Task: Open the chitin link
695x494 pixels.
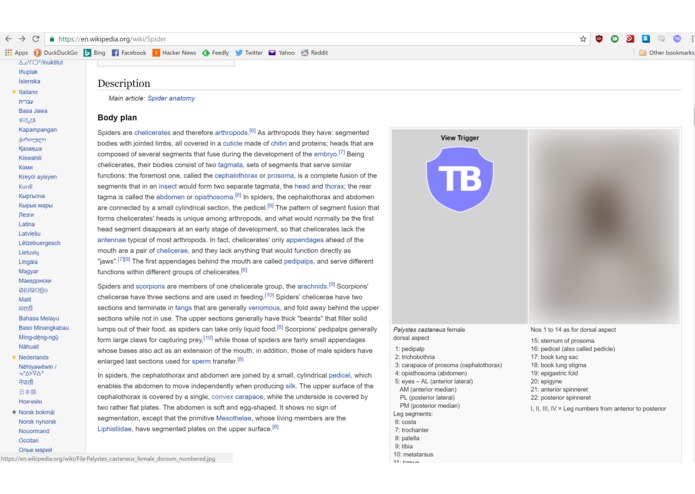Action: [278, 144]
